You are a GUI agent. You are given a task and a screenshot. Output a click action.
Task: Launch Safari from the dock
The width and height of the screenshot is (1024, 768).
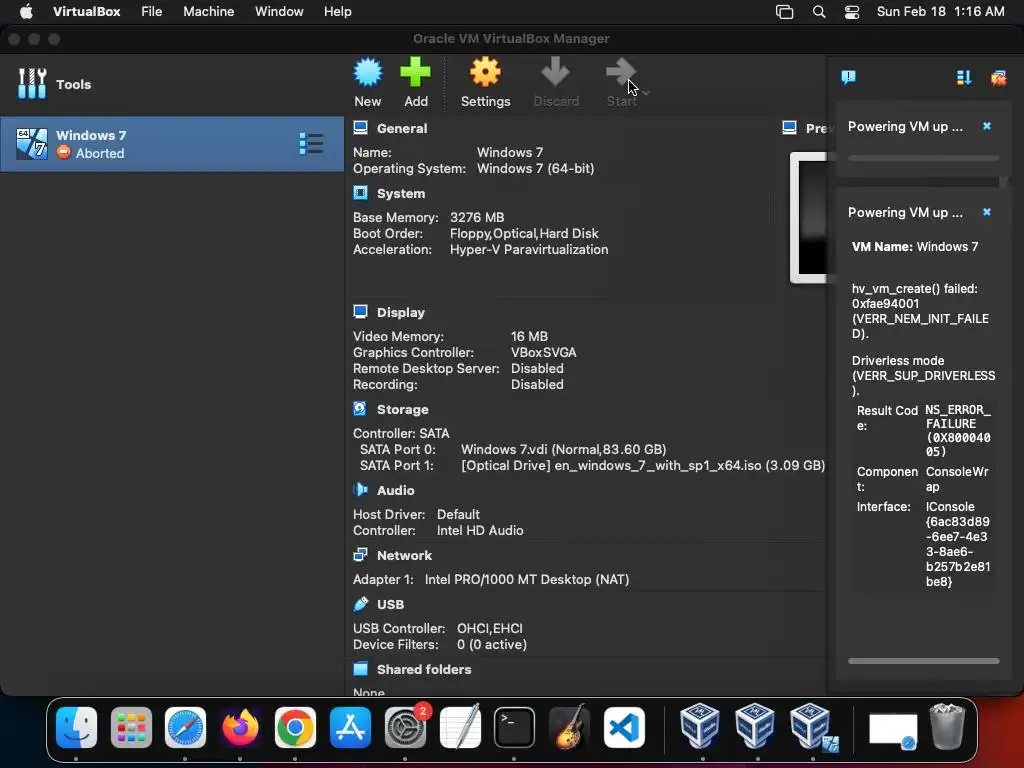pos(185,727)
